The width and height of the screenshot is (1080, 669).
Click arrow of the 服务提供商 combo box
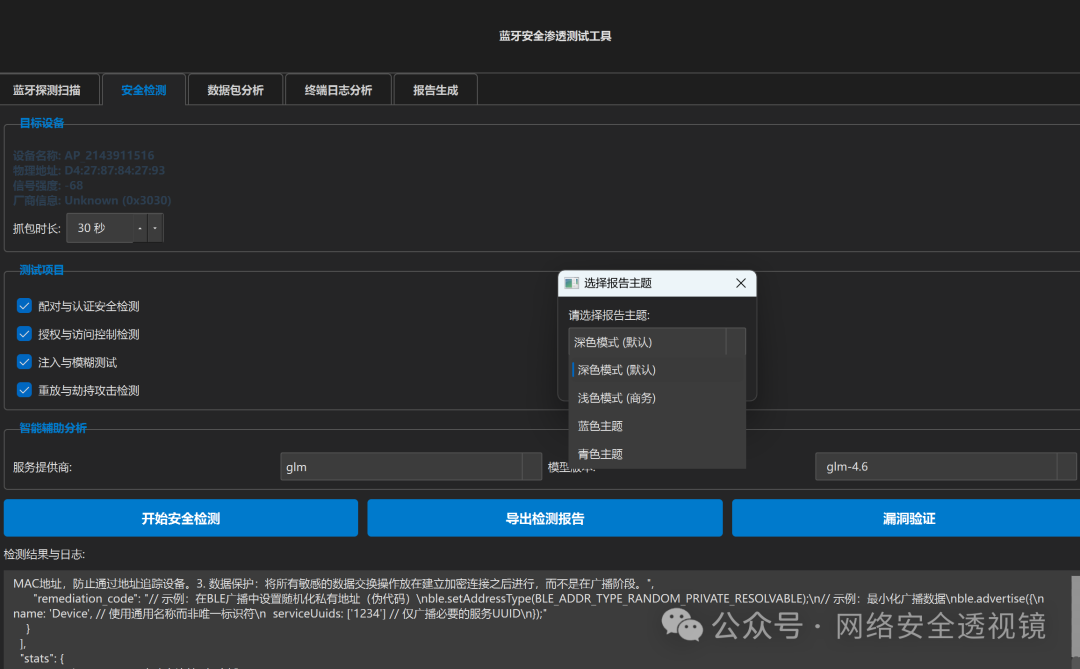point(532,466)
